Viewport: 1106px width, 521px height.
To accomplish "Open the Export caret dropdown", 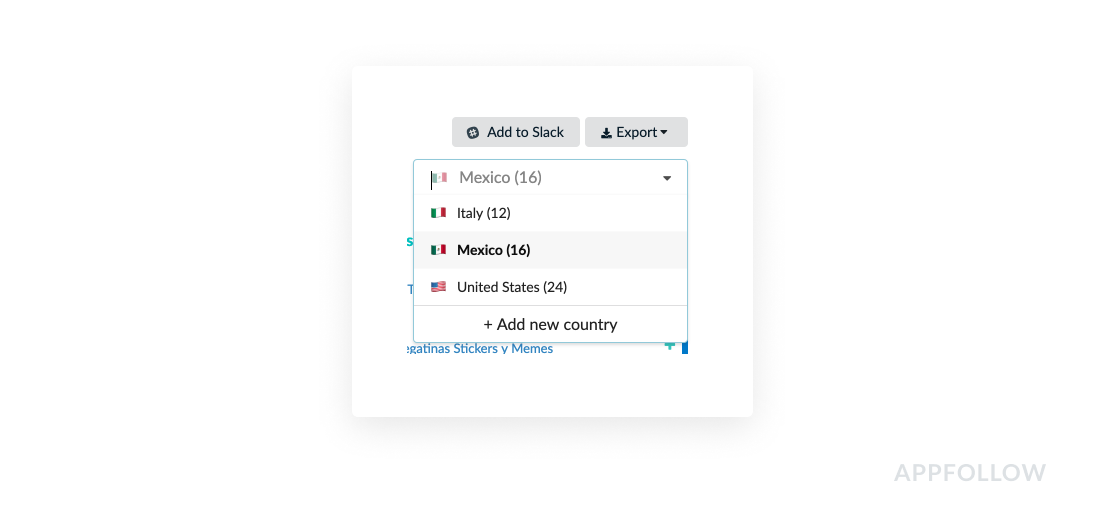I will (664, 133).
